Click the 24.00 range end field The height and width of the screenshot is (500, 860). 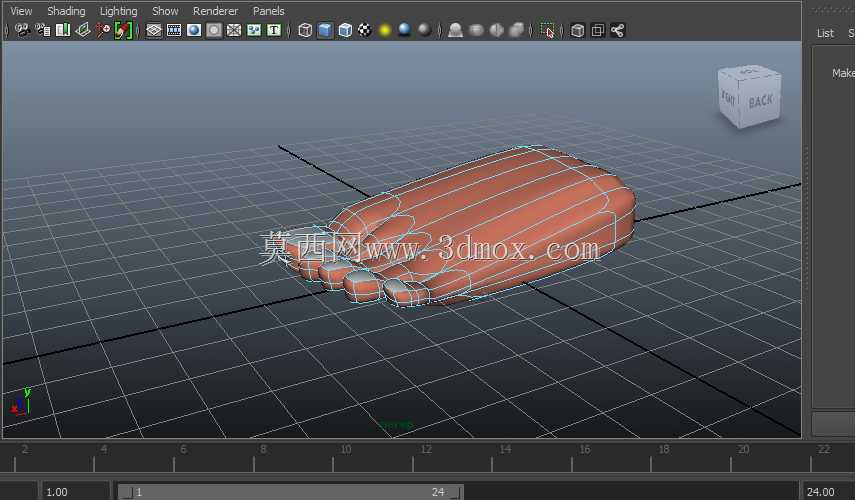tap(828, 492)
